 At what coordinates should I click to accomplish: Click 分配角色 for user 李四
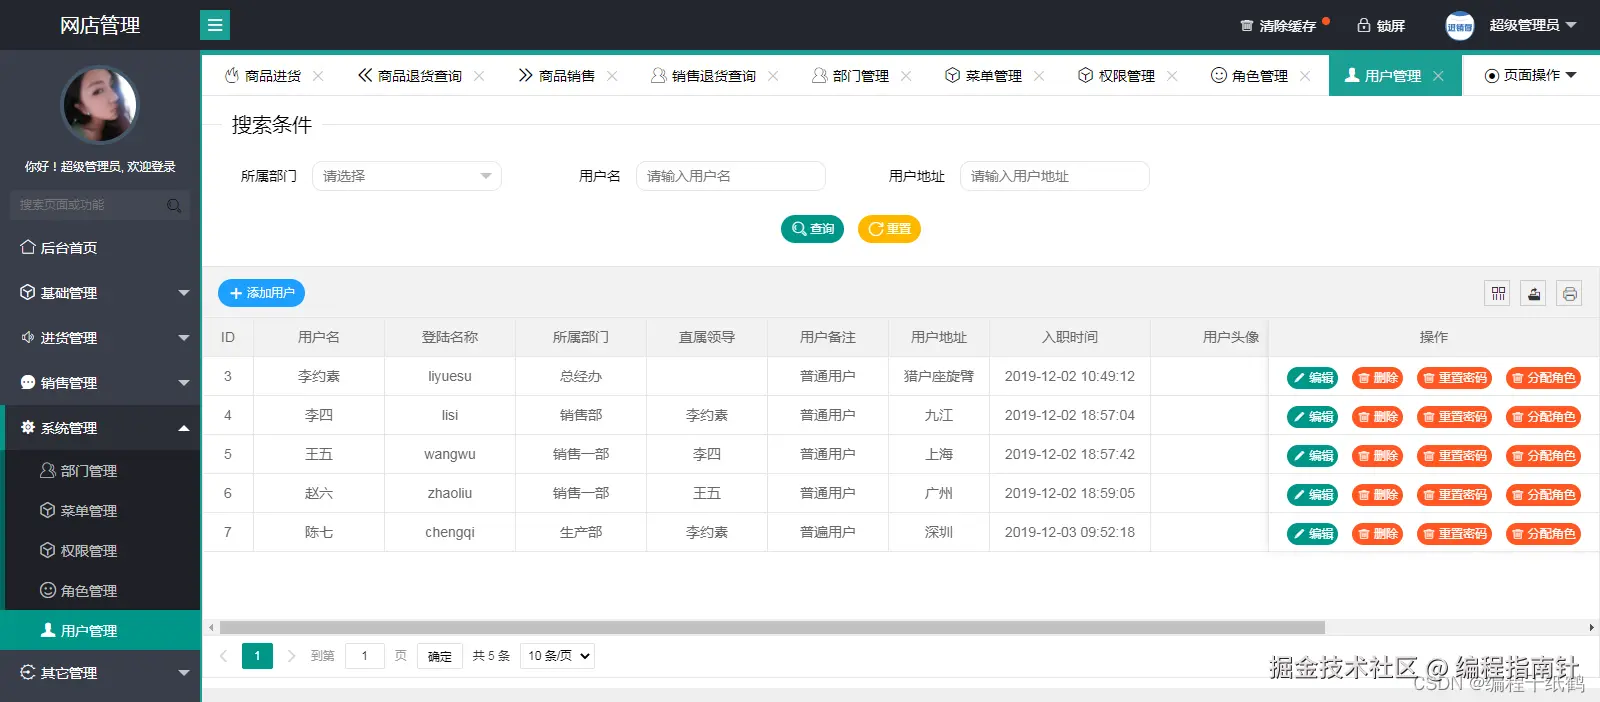coord(1543,417)
